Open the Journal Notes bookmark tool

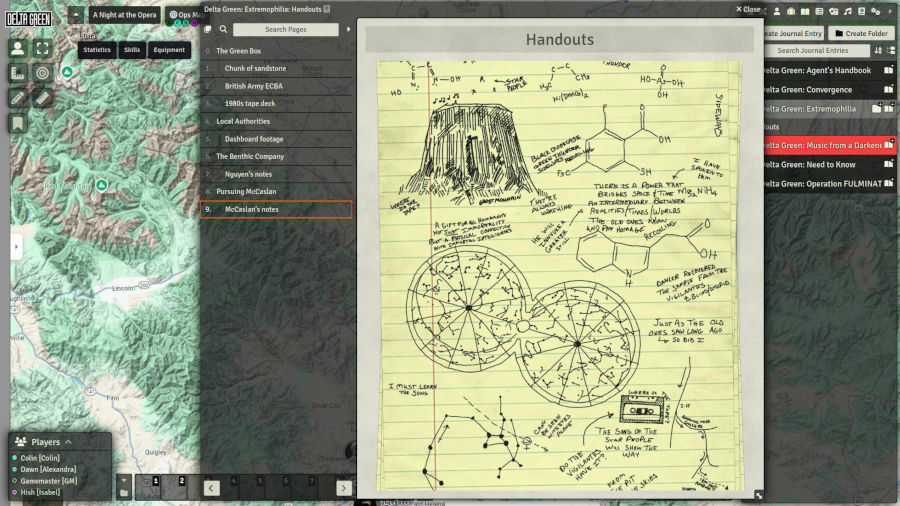(x=18, y=123)
